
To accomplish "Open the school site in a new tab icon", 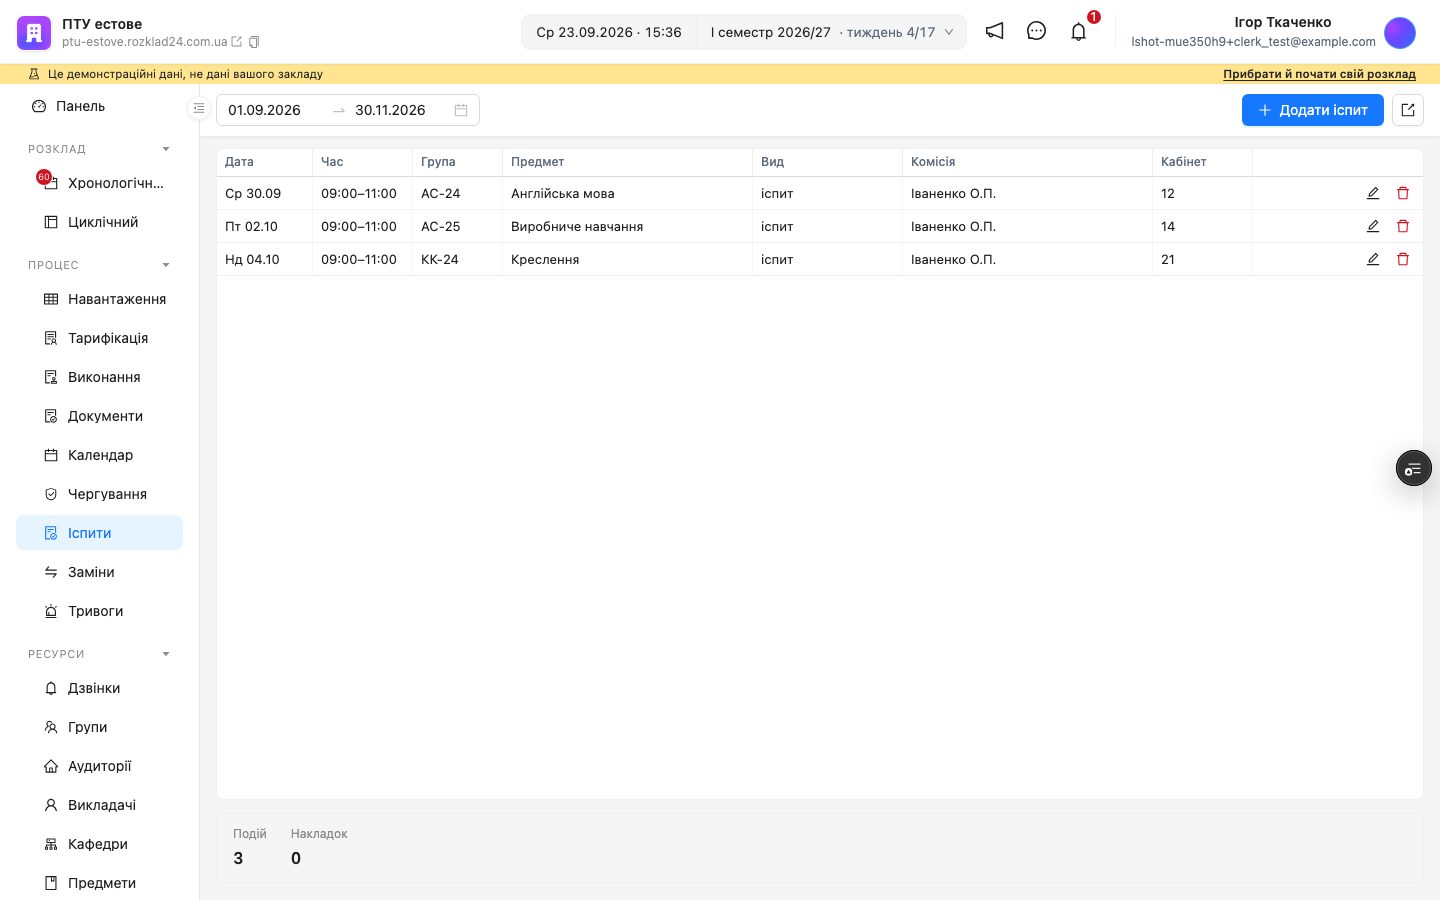I will click(237, 42).
